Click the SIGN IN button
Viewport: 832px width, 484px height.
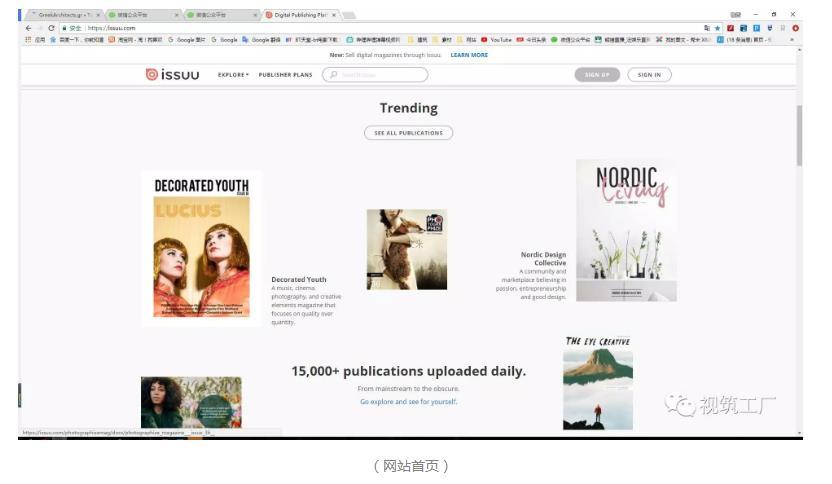(x=649, y=75)
